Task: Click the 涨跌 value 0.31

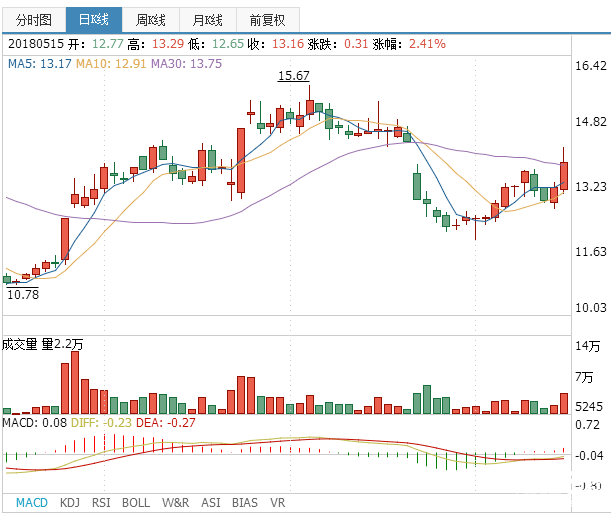Action: (356, 44)
